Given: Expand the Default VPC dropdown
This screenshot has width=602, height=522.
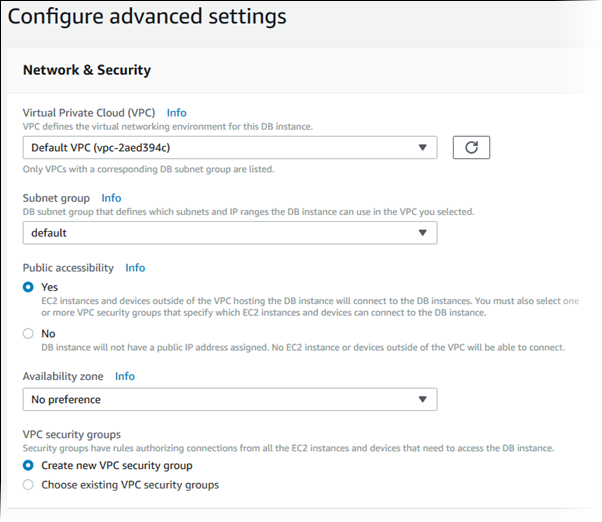Looking at the screenshot, I should [x=229, y=148].
